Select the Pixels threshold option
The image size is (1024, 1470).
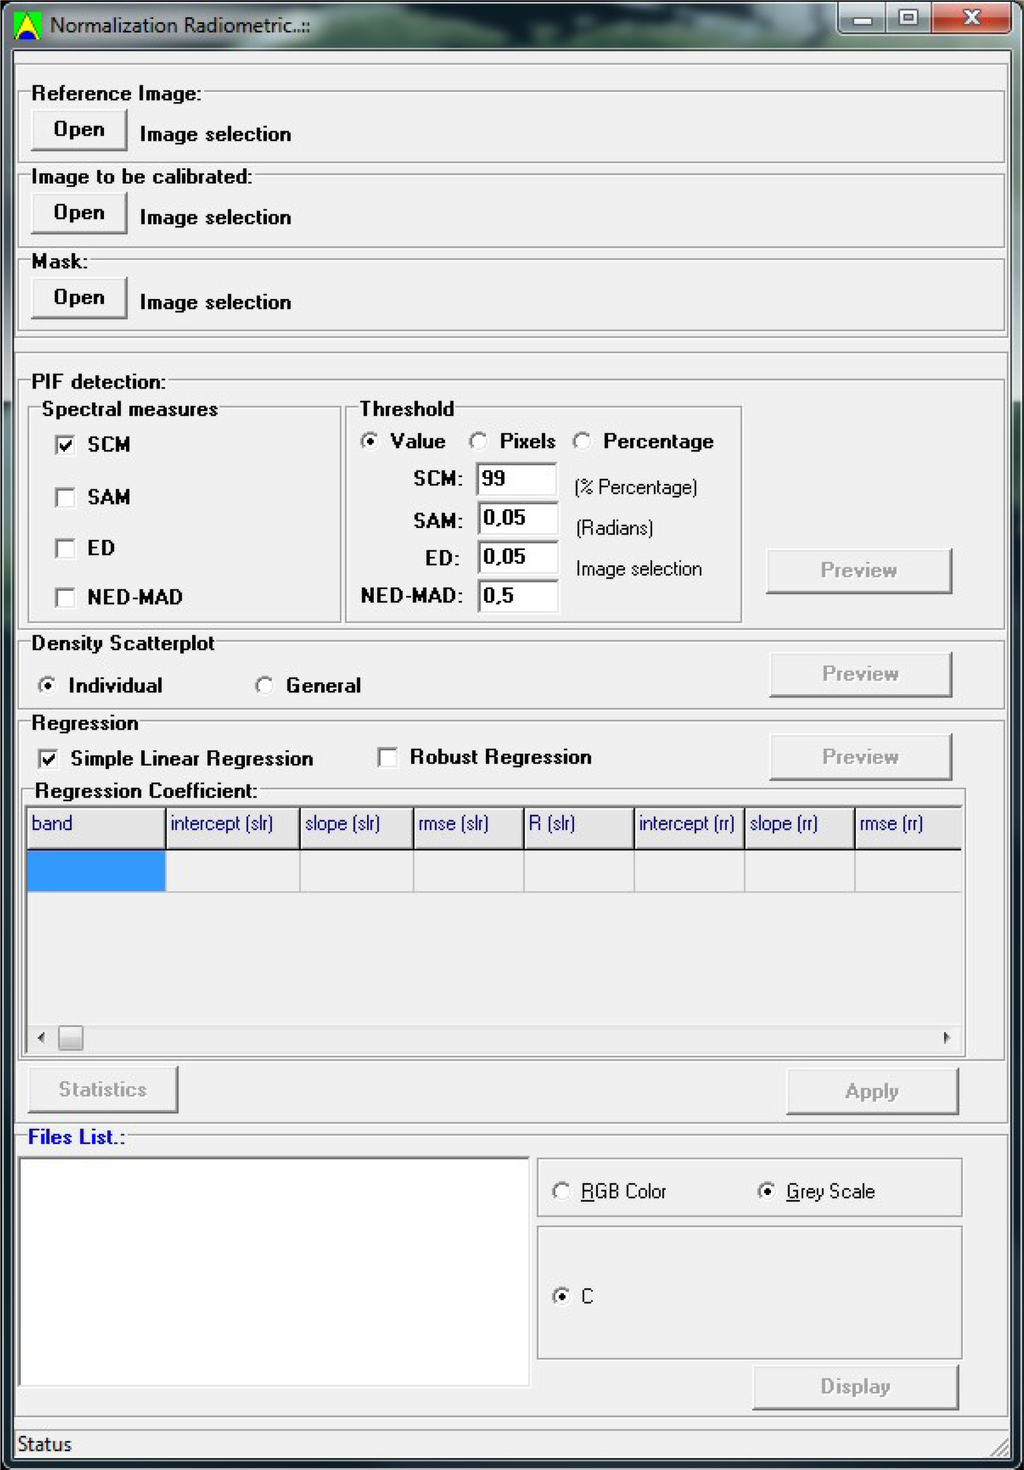pyautogui.click(x=479, y=442)
